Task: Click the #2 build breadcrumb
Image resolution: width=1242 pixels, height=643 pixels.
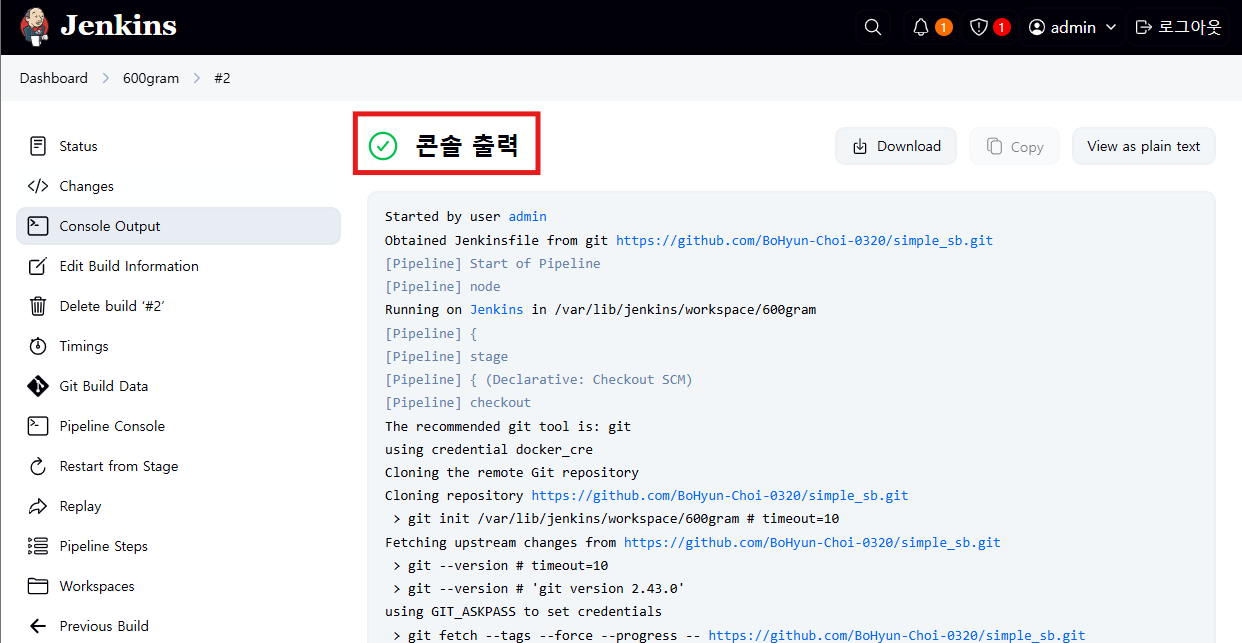Action: point(222,78)
